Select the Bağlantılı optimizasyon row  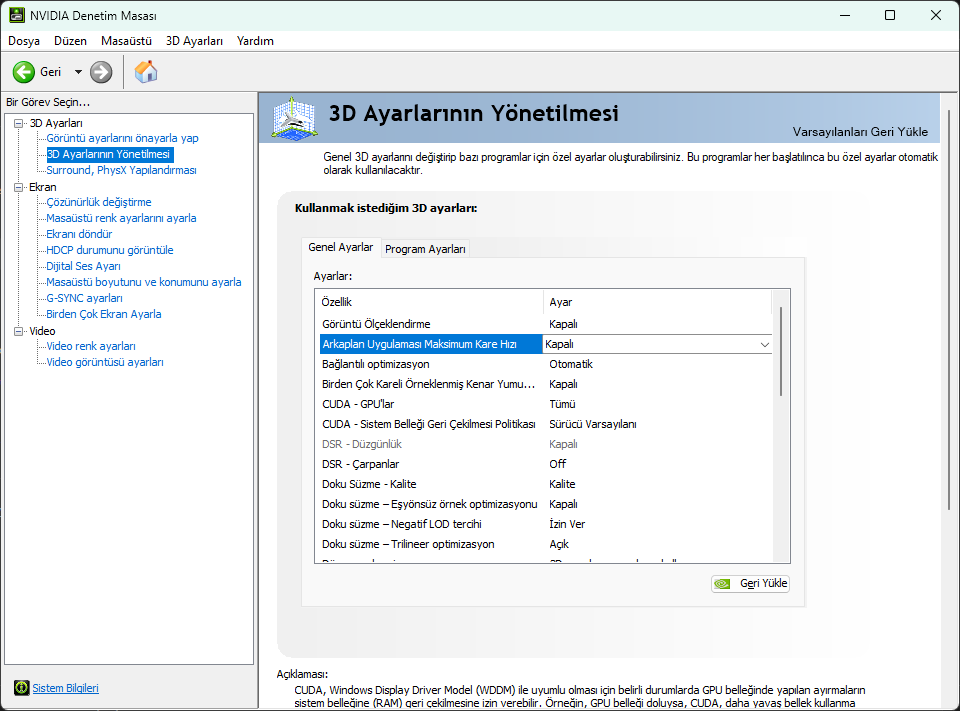pos(546,364)
